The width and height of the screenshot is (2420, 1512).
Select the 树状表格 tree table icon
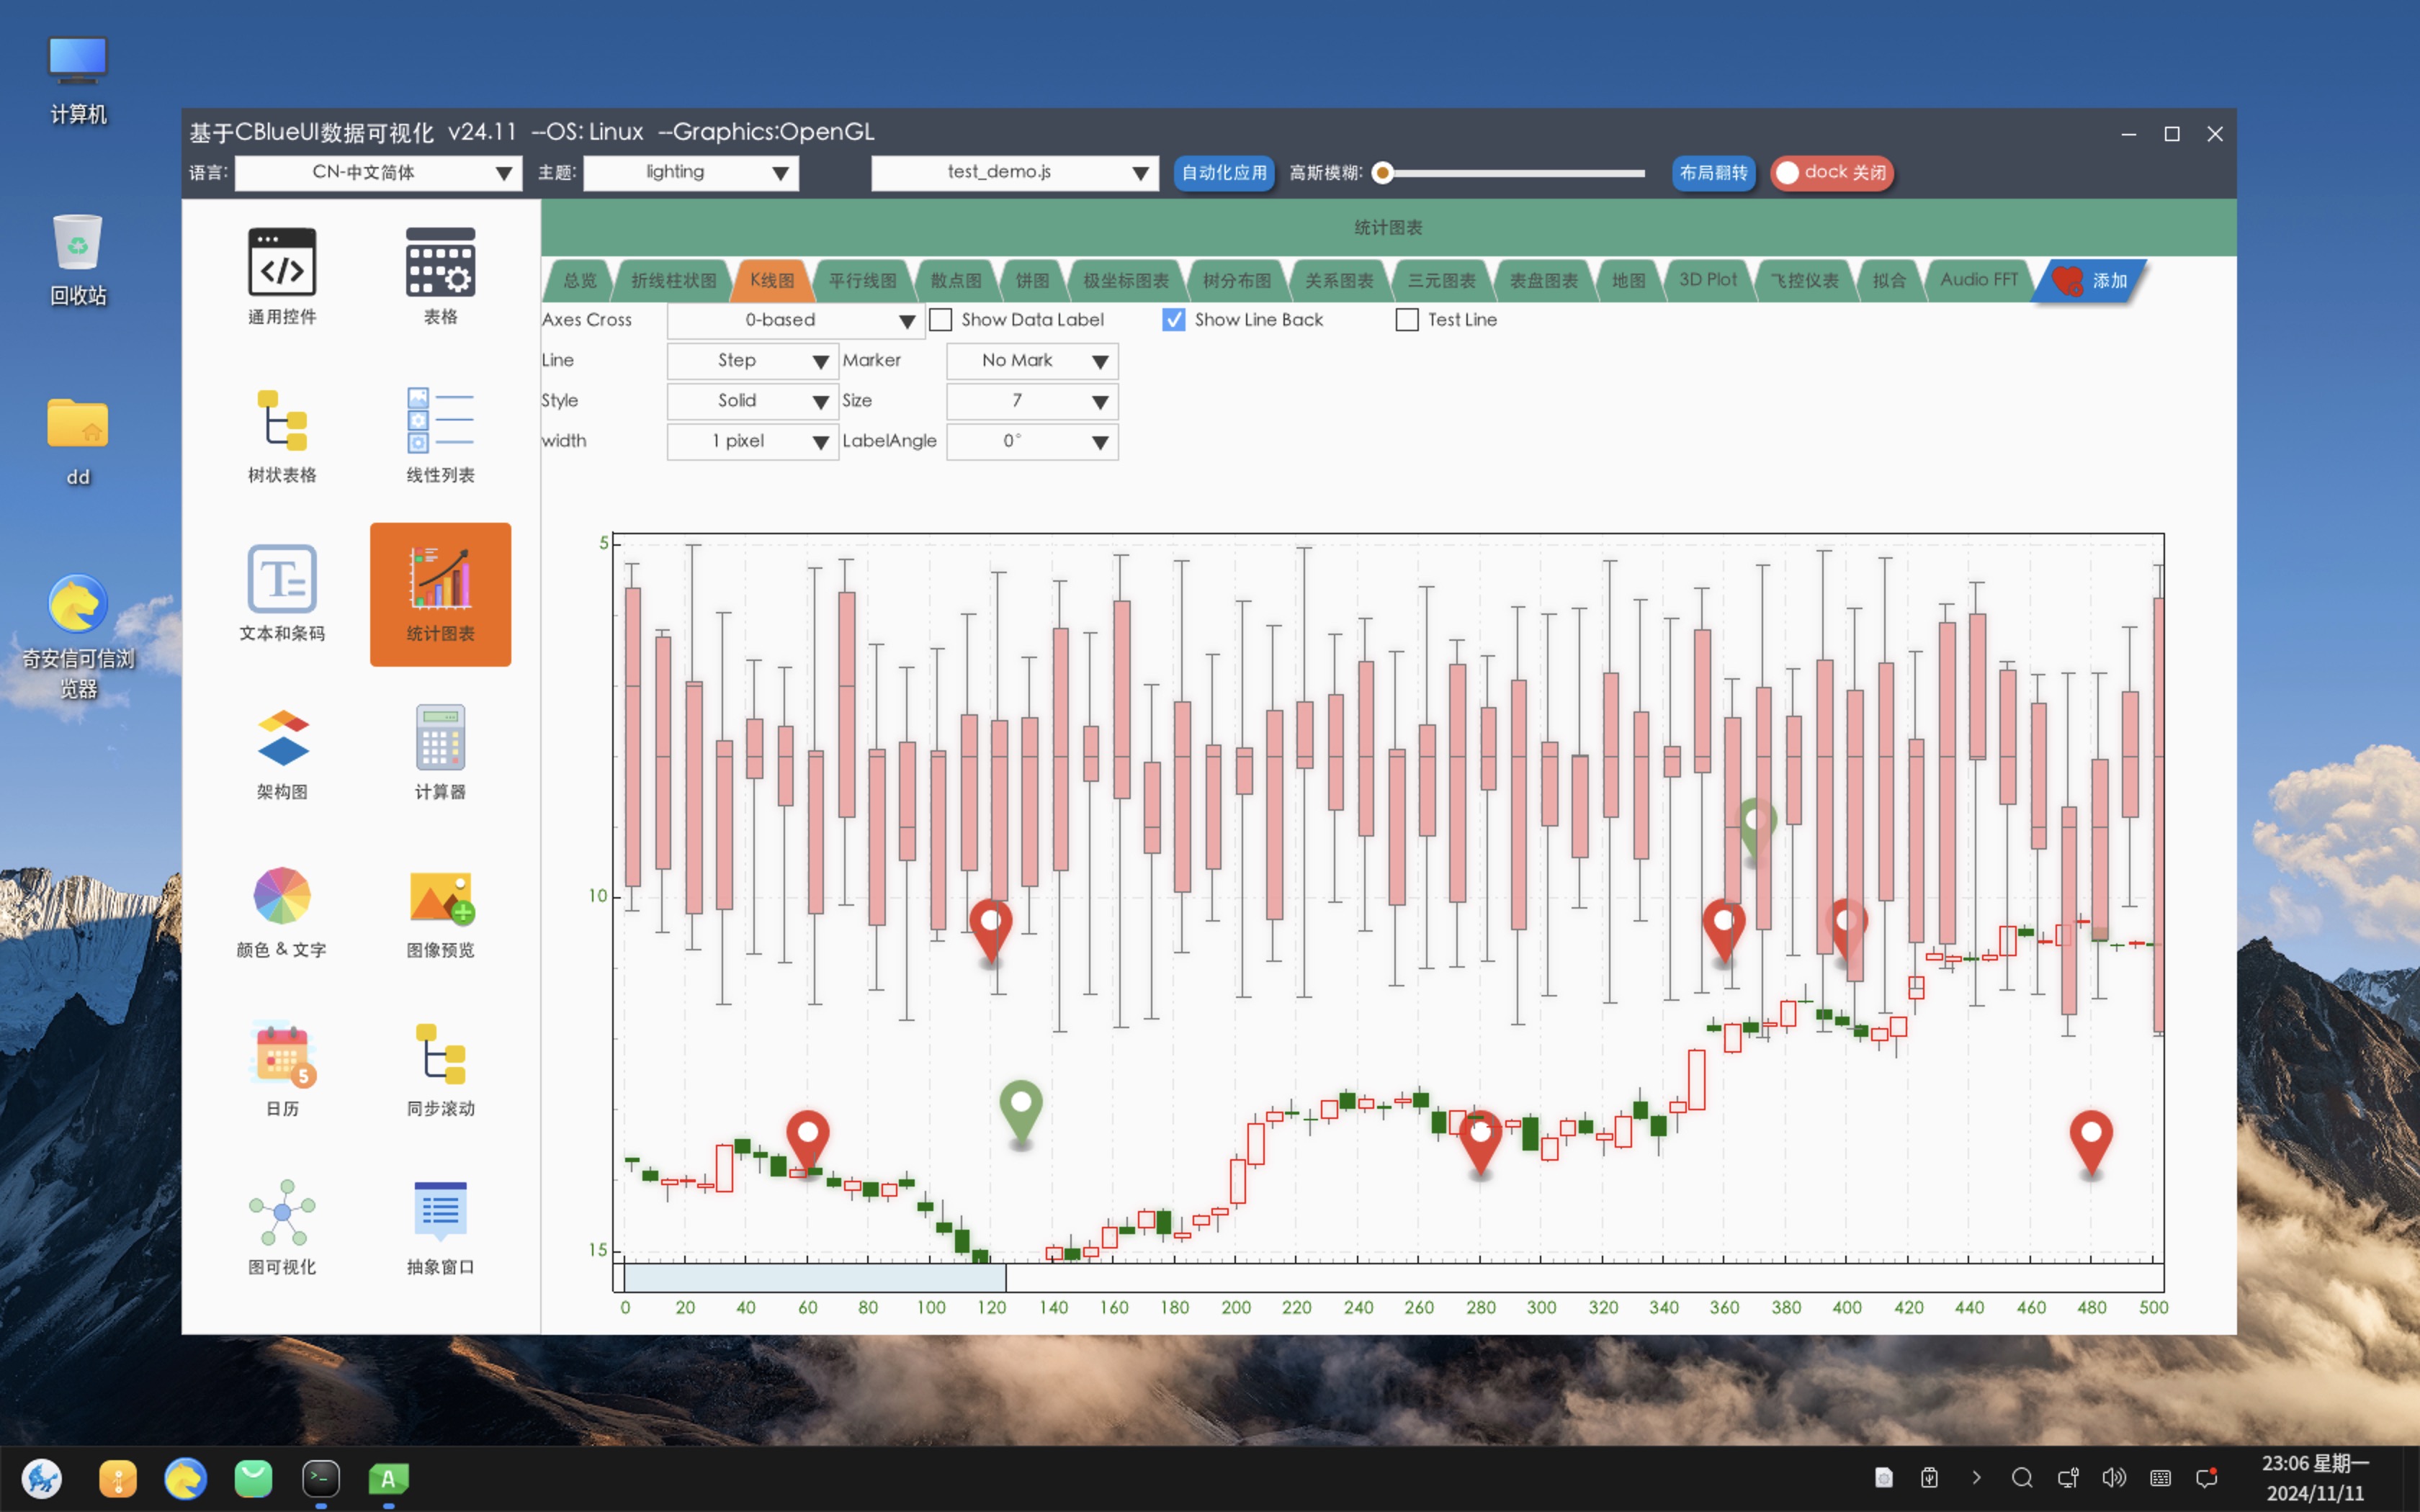[282, 421]
